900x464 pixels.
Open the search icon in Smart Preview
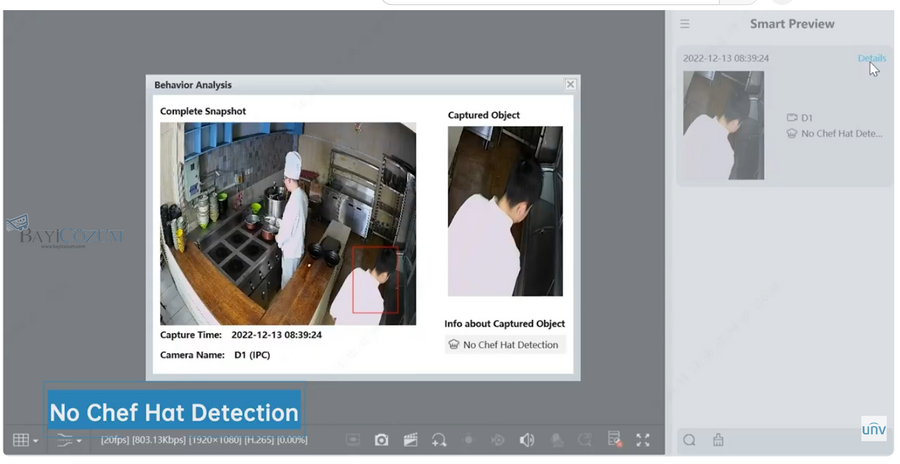[x=689, y=440]
